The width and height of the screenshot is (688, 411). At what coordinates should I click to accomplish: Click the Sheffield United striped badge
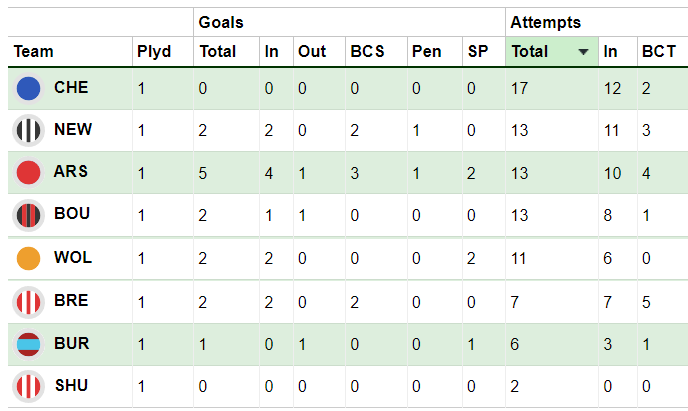[x=29, y=386]
